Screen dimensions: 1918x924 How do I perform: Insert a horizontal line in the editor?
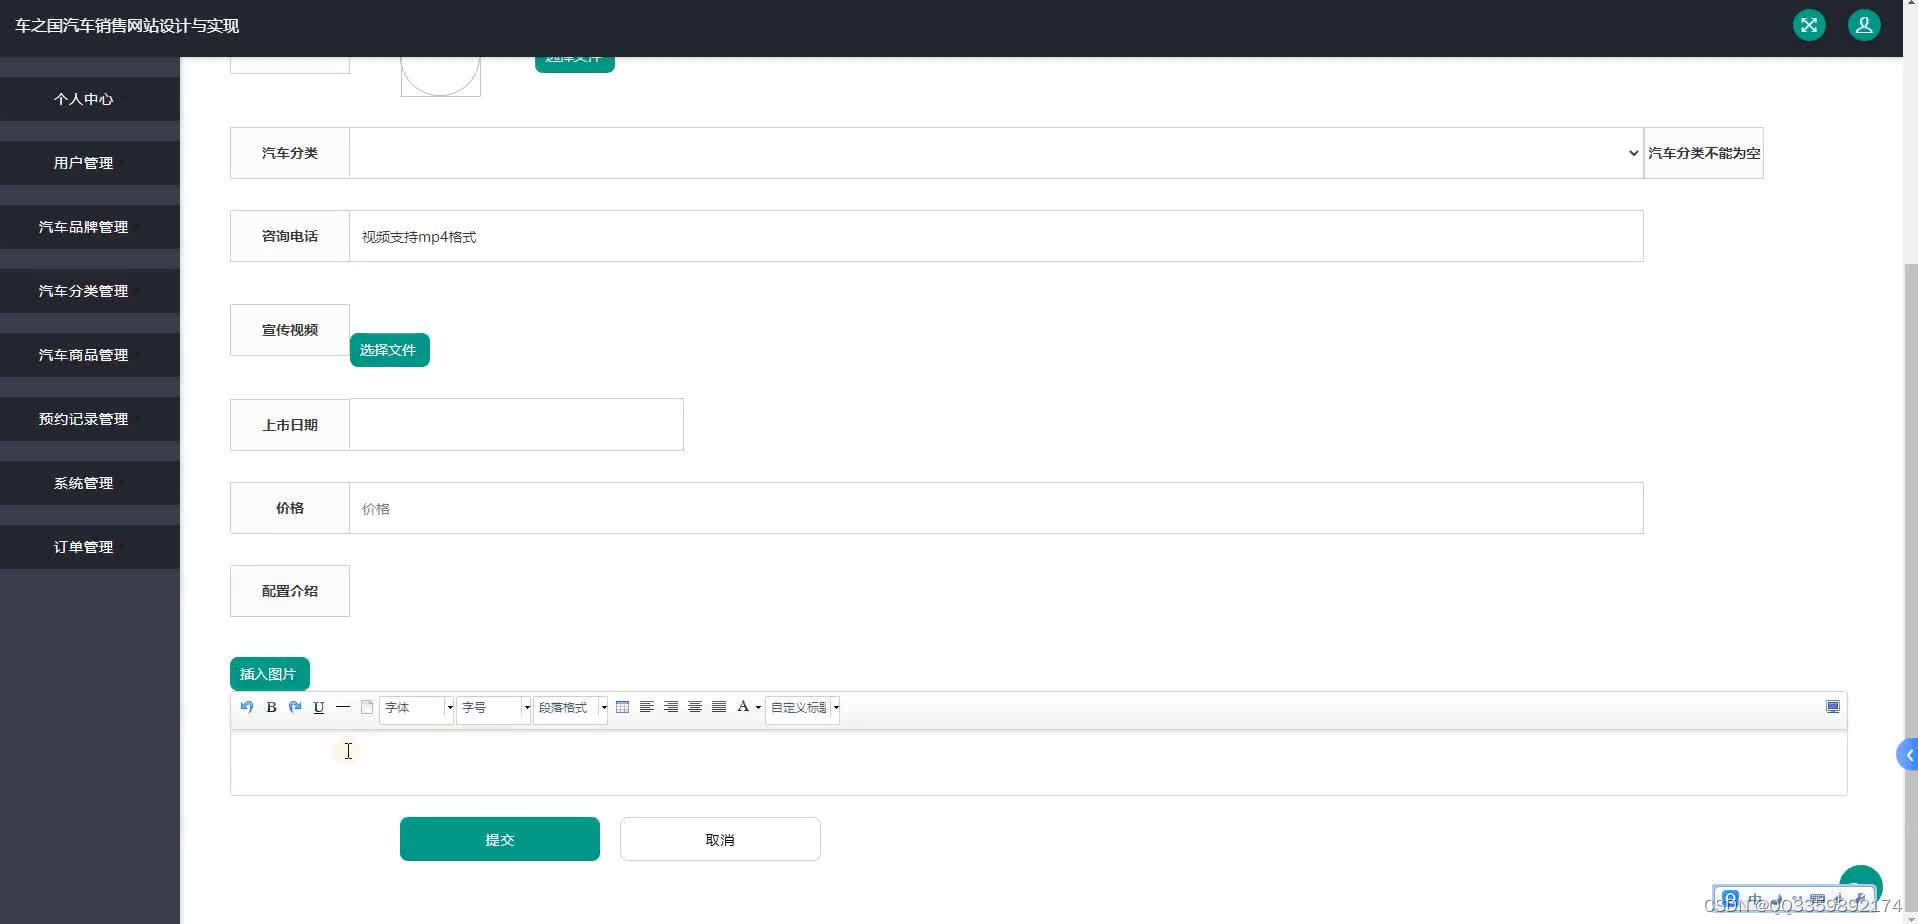343,707
